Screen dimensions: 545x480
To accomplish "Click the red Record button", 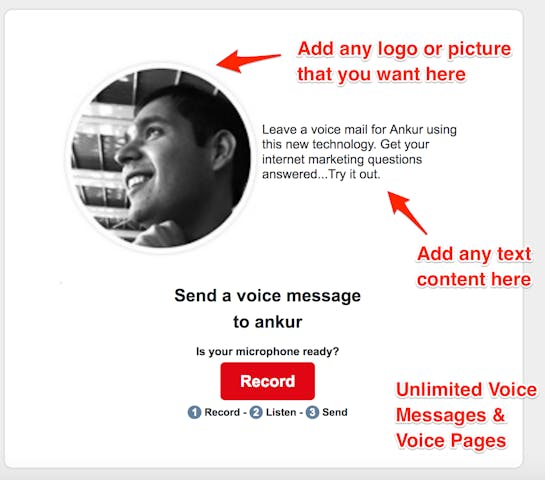I will [x=267, y=381].
